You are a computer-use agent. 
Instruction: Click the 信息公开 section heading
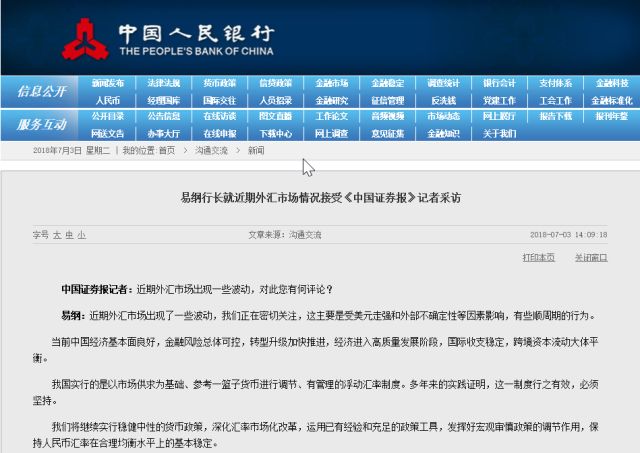pyautogui.click(x=42, y=91)
